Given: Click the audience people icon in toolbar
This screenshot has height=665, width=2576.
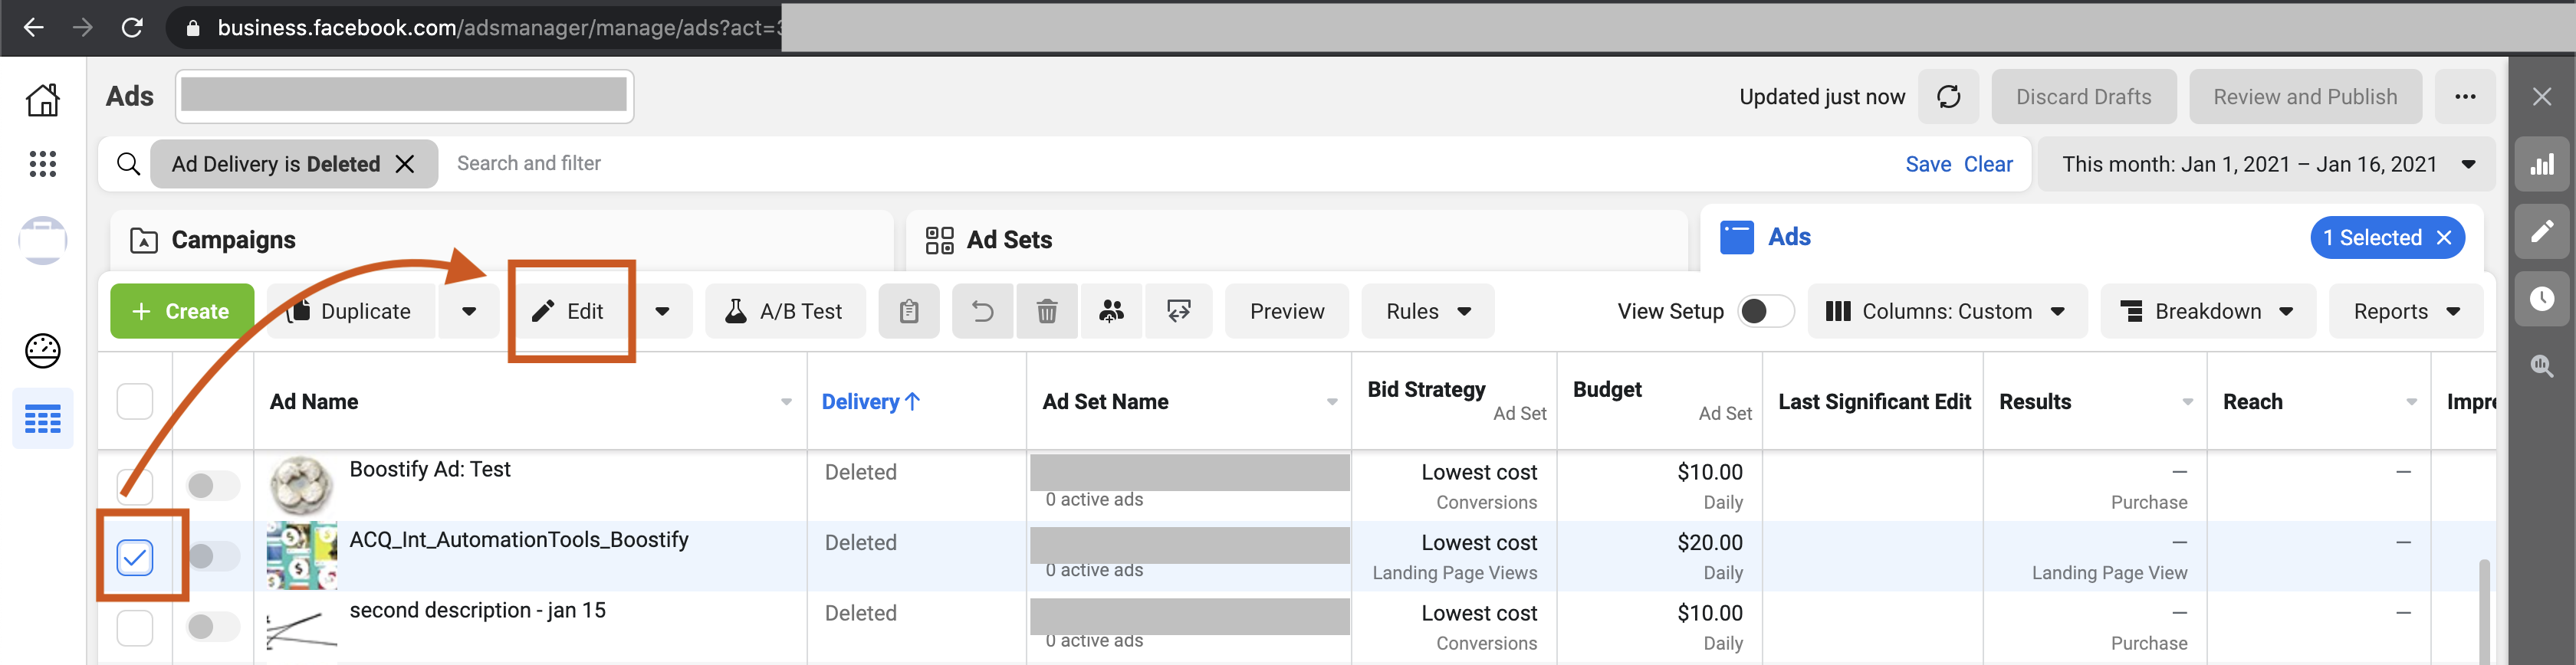Looking at the screenshot, I should click(1111, 312).
